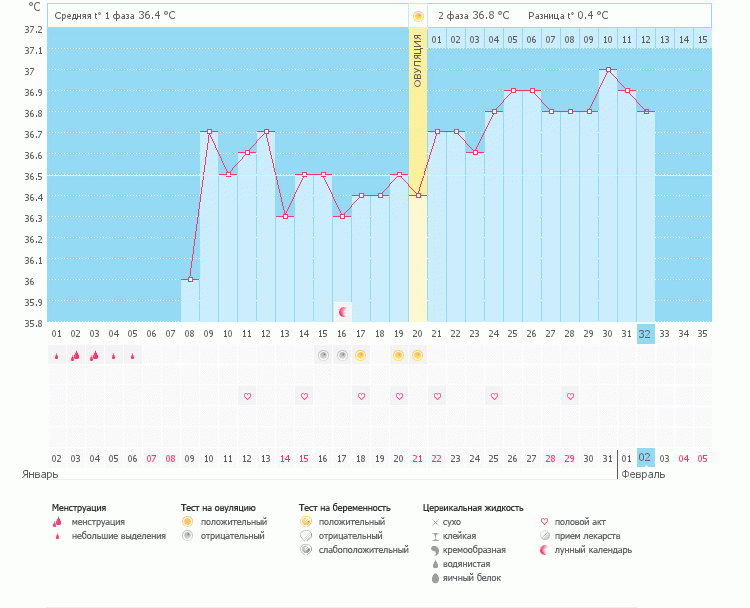
Task: Click the ovulation sun icon above the yellow column
Action: (418, 16)
